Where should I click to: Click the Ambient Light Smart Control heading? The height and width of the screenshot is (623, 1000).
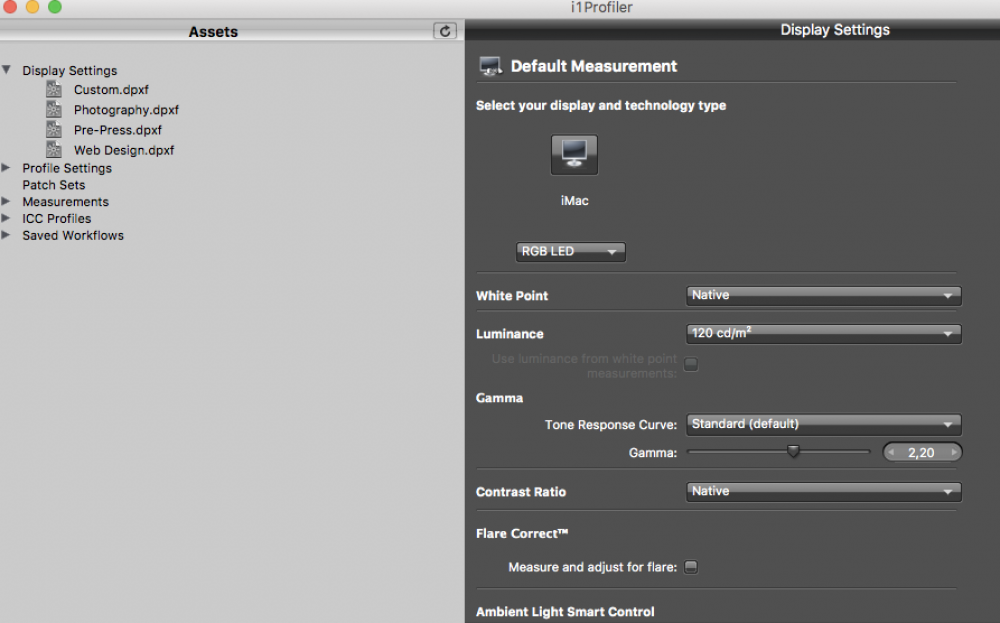pyautogui.click(x=565, y=612)
